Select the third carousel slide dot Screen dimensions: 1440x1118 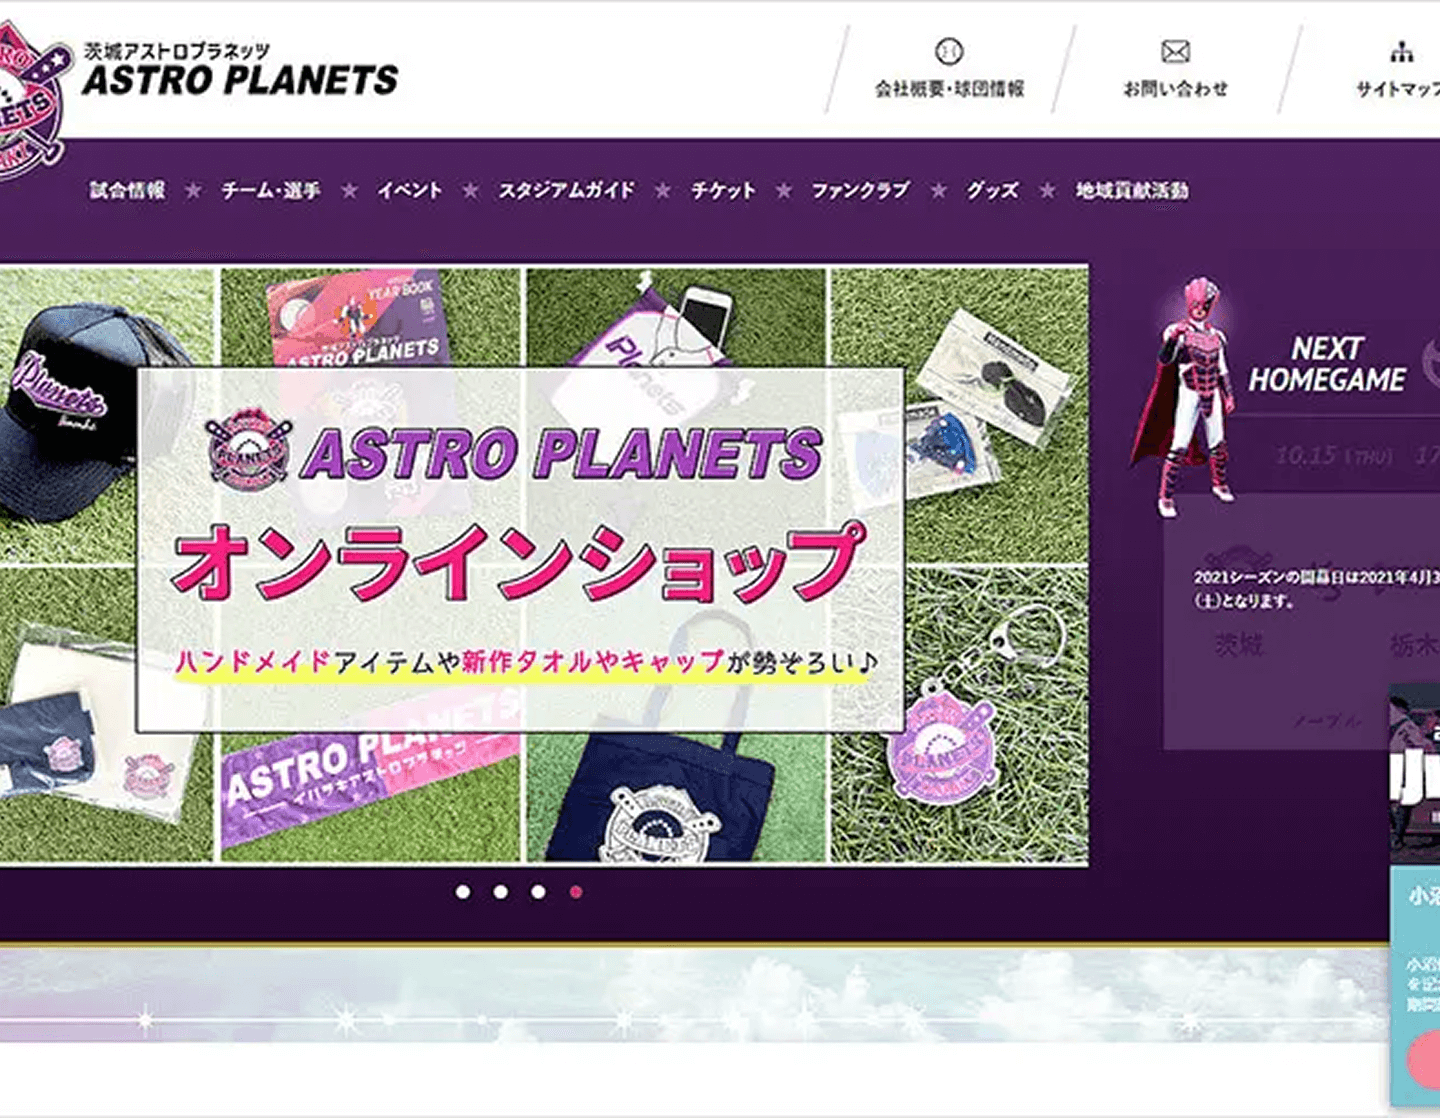coord(538,891)
